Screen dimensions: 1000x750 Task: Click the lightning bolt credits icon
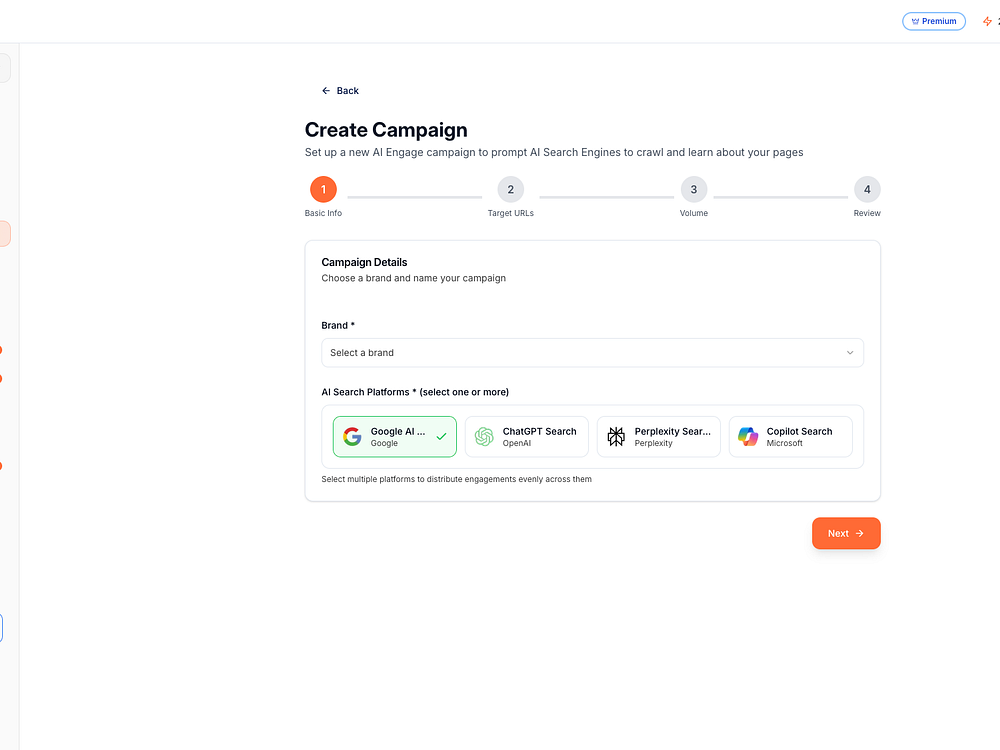click(x=987, y=21)
